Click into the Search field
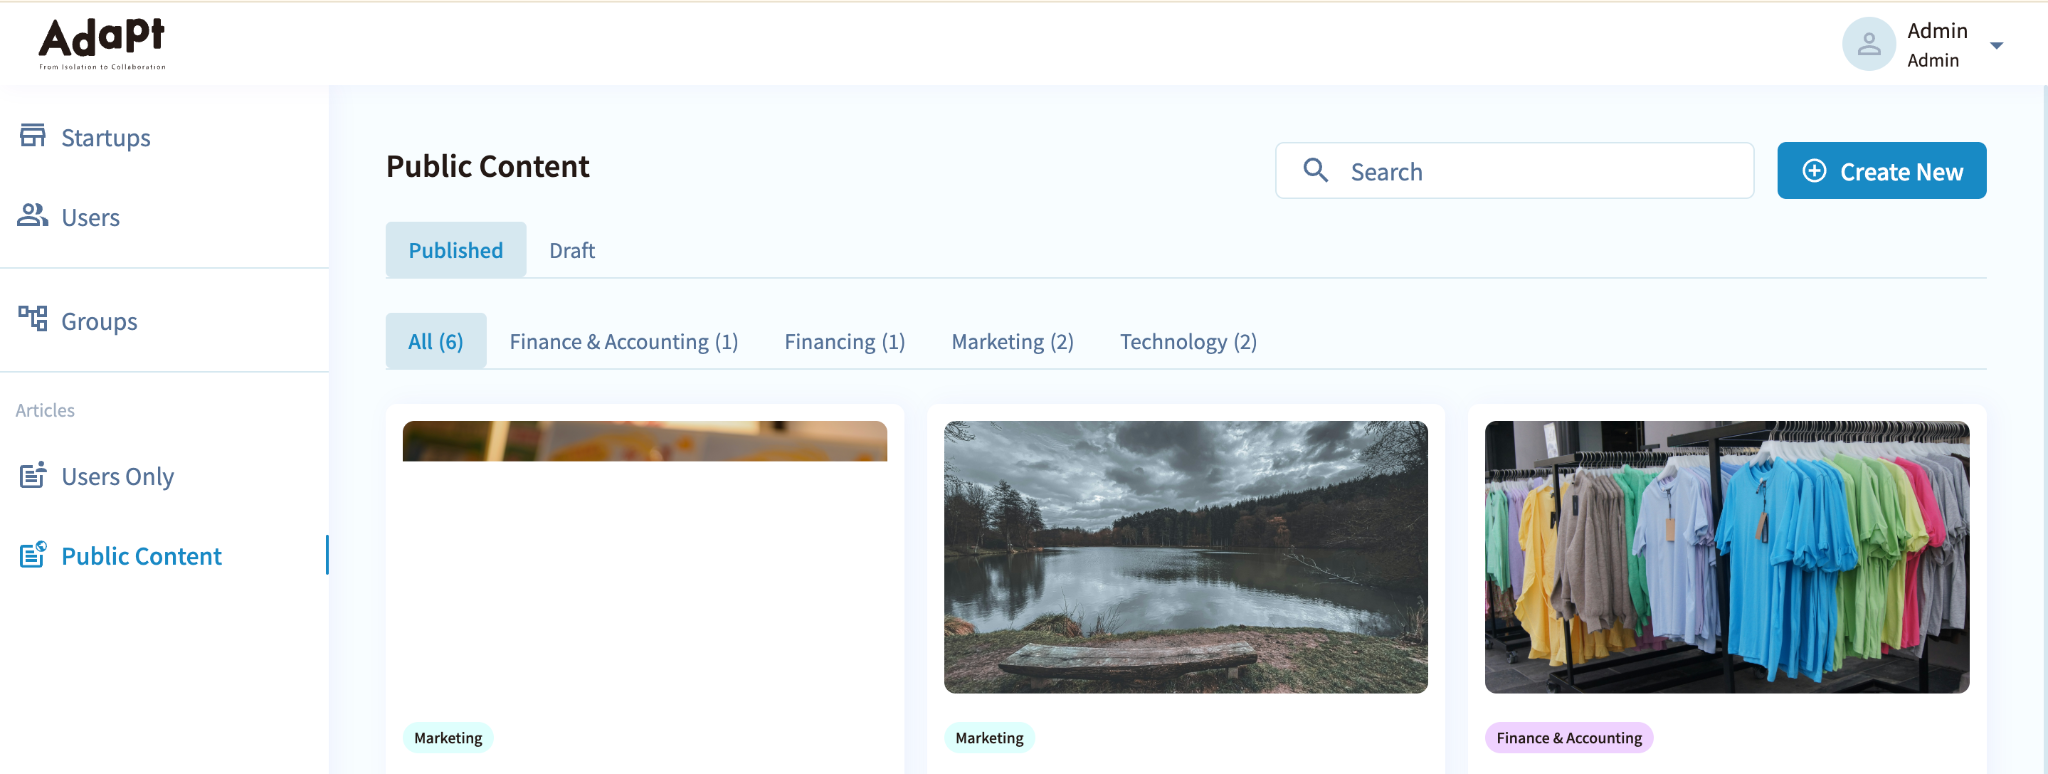 click(x=1515, y=171)
